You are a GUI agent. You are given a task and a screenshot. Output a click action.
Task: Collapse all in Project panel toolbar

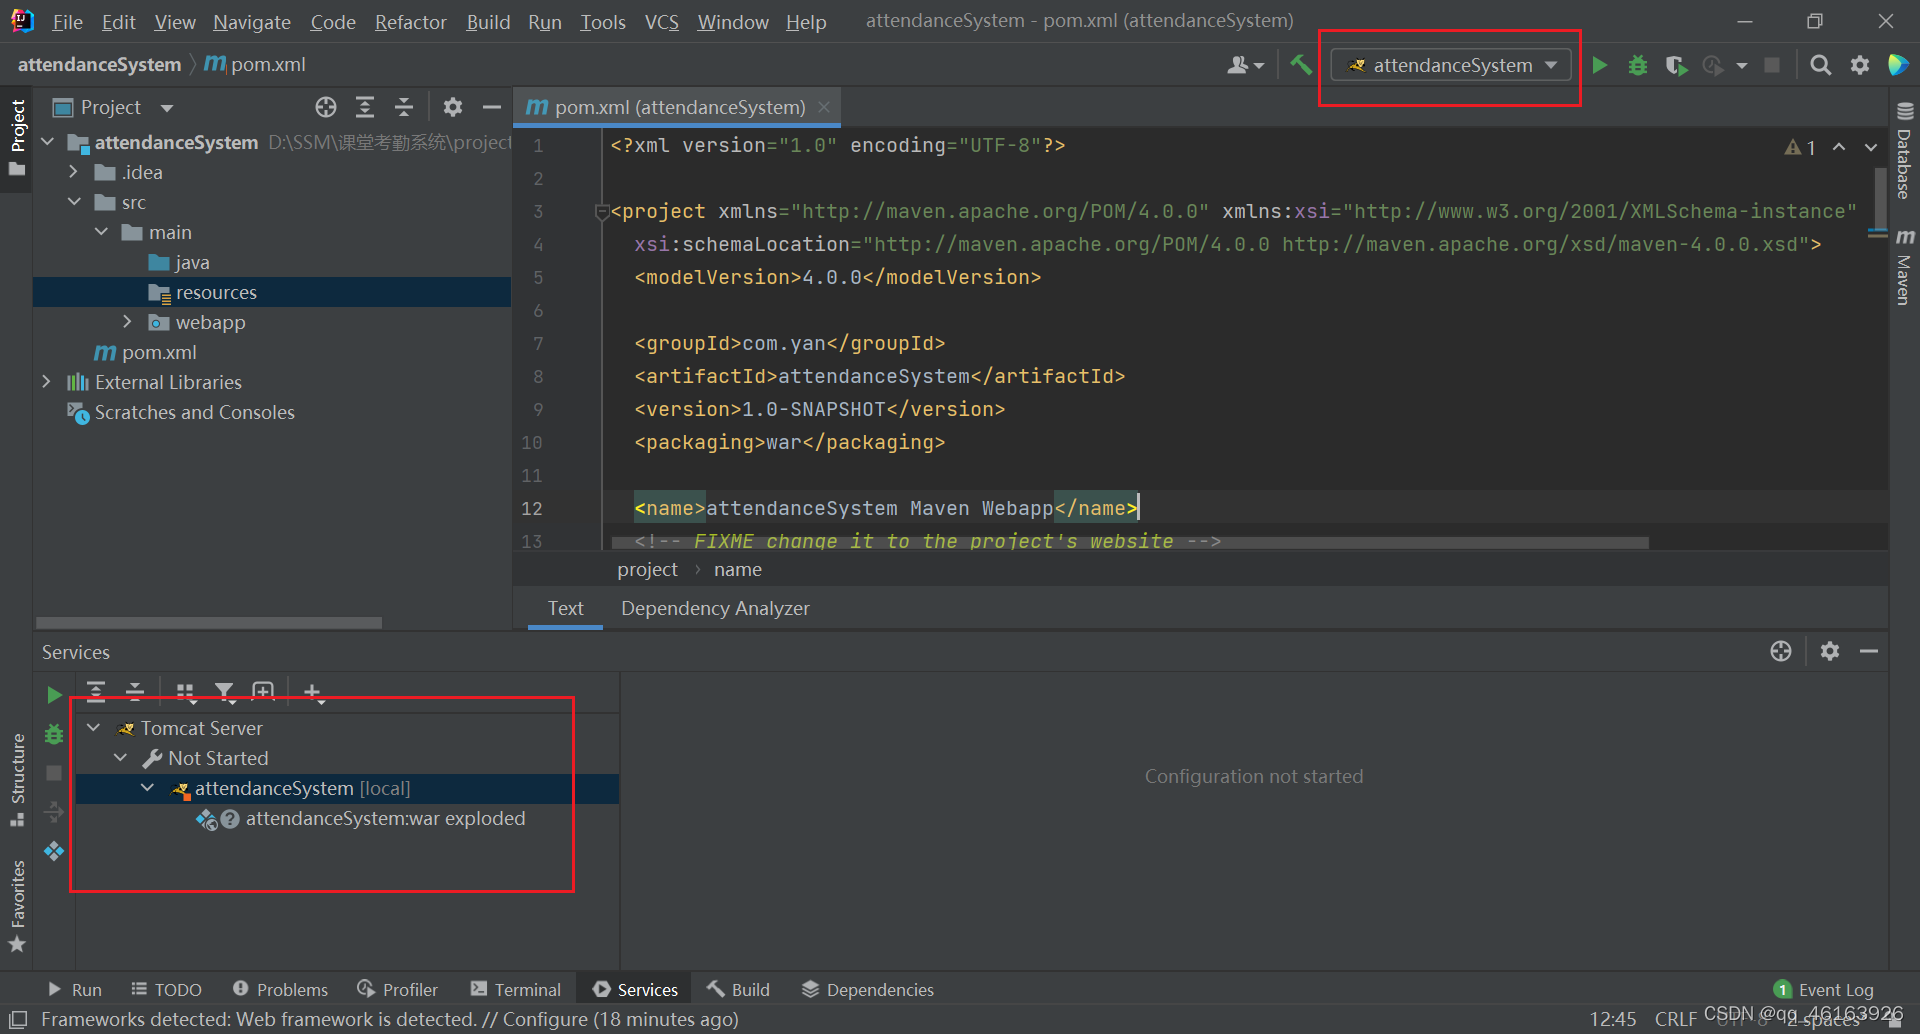[x=404, y=107]
